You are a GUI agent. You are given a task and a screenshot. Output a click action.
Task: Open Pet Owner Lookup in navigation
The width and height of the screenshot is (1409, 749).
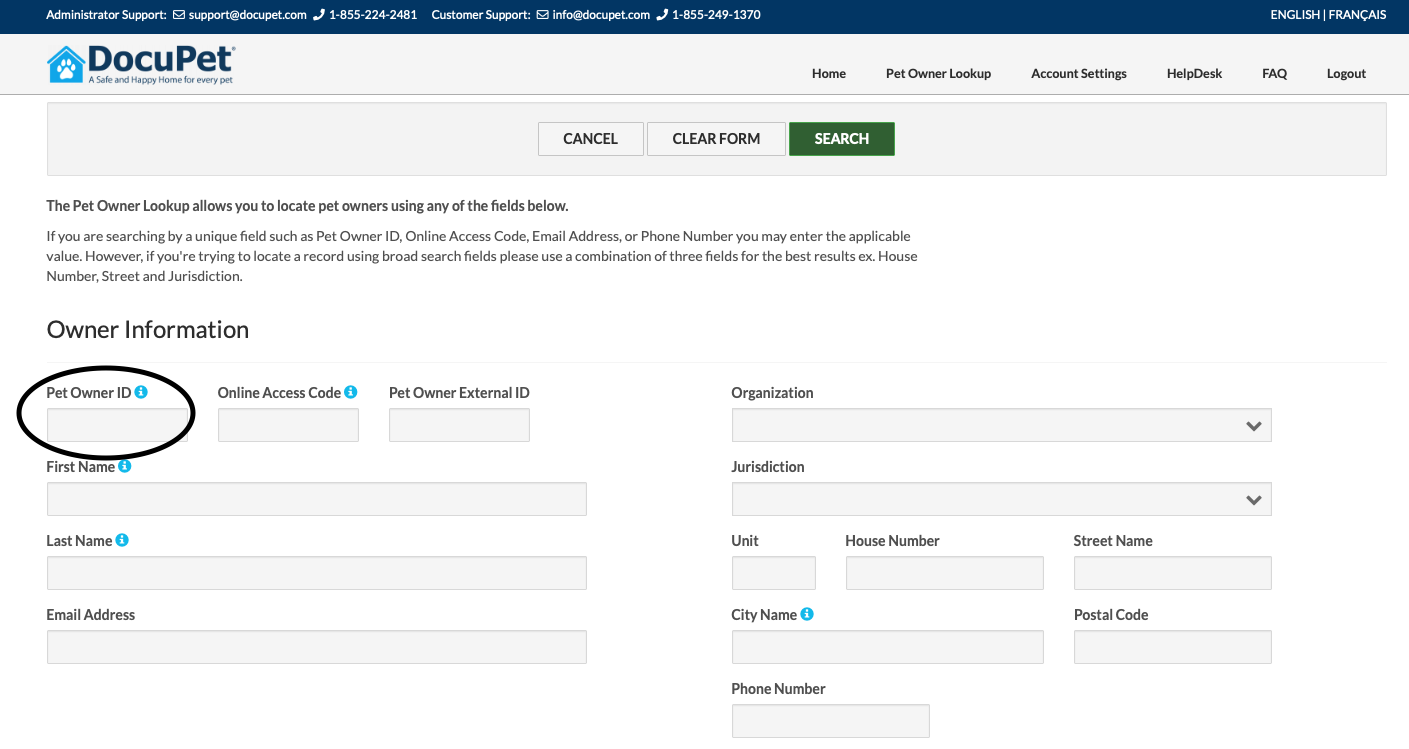[x=938, y=73]
